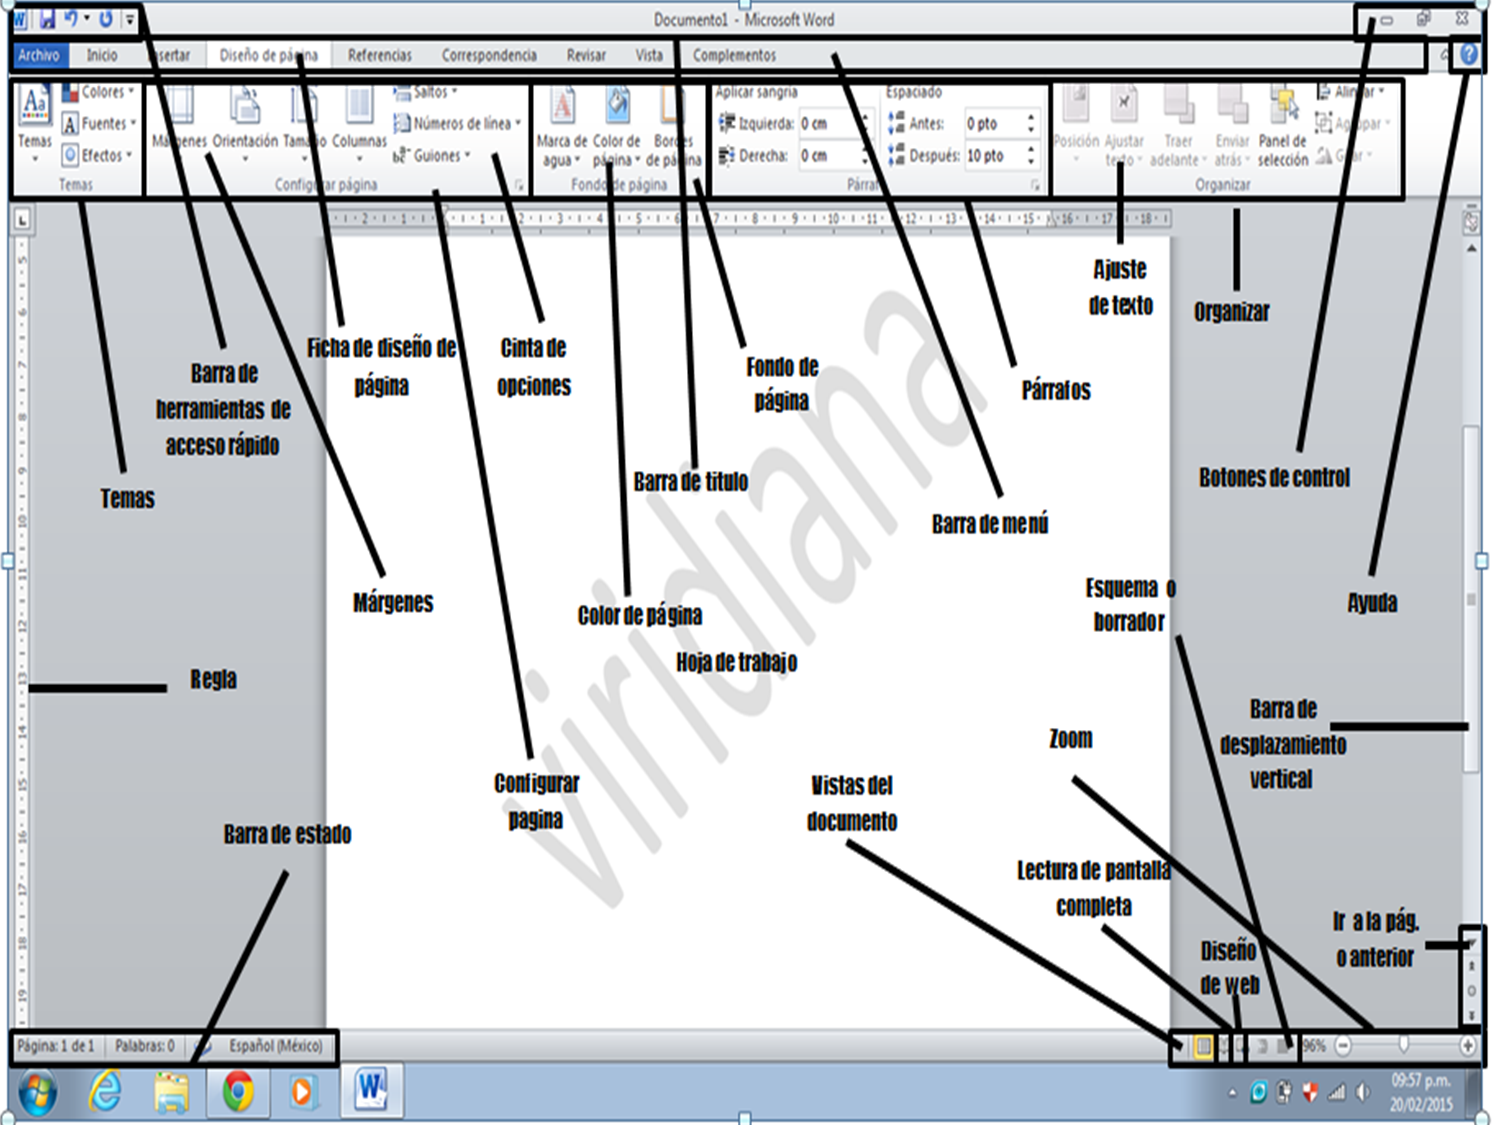Switch to Diseño web view
The width and height of the screenshot is (1493, 1125).
tap(1239, 1047)
